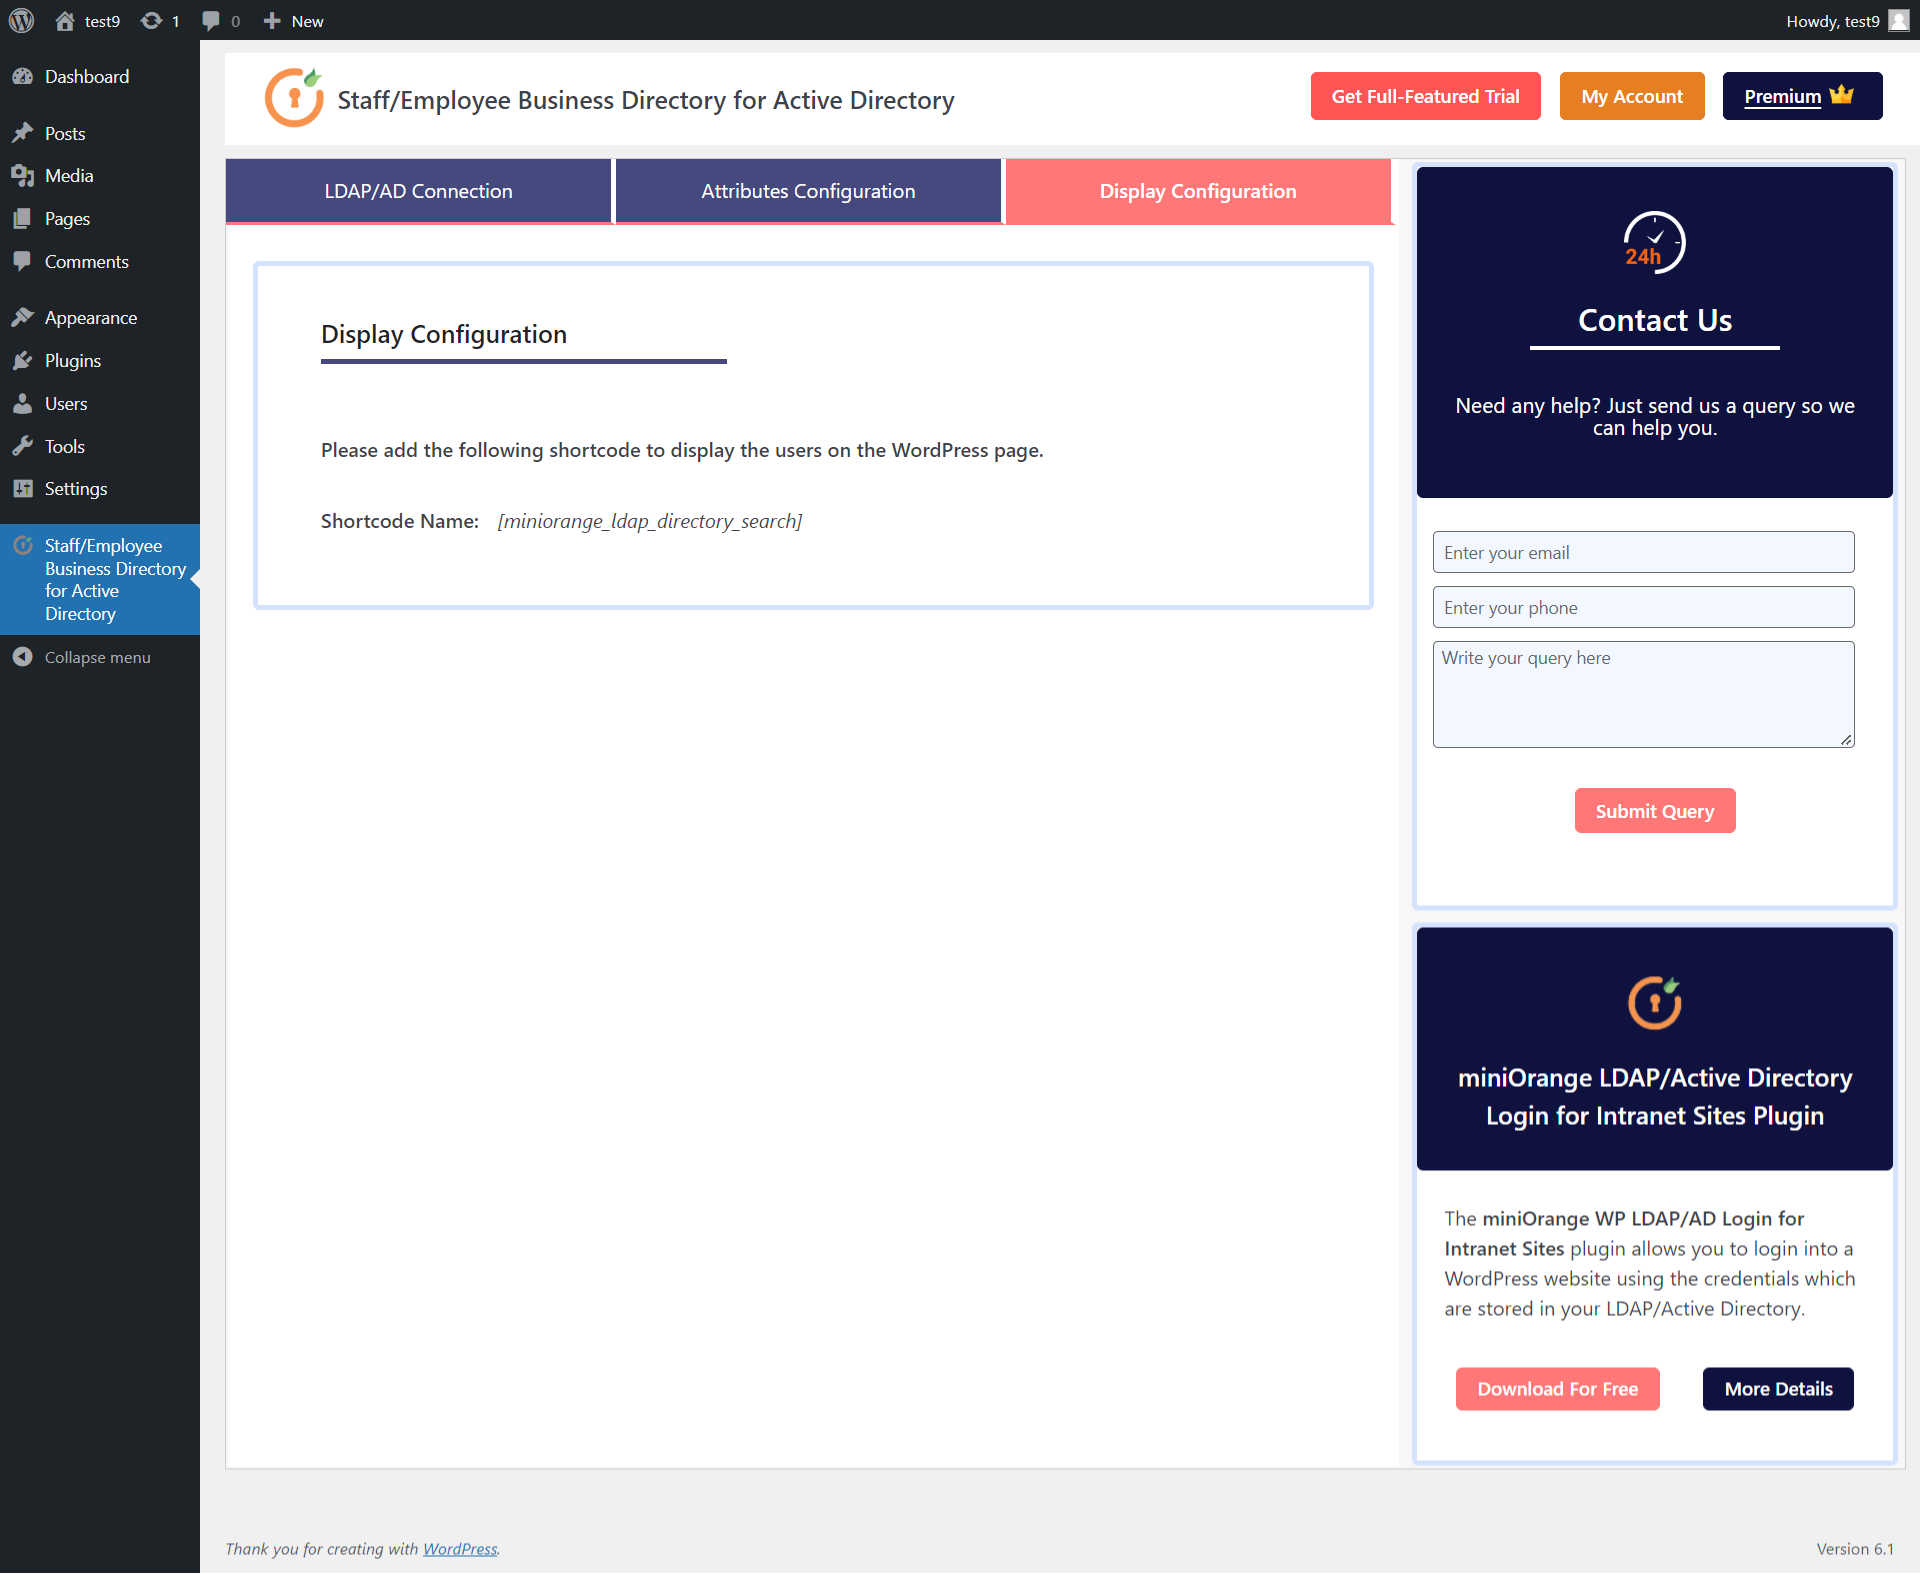This screenshot has width=1920, height=1575.
Task: Click the updates icon showing 1
Action: click(x=151, y=21)
